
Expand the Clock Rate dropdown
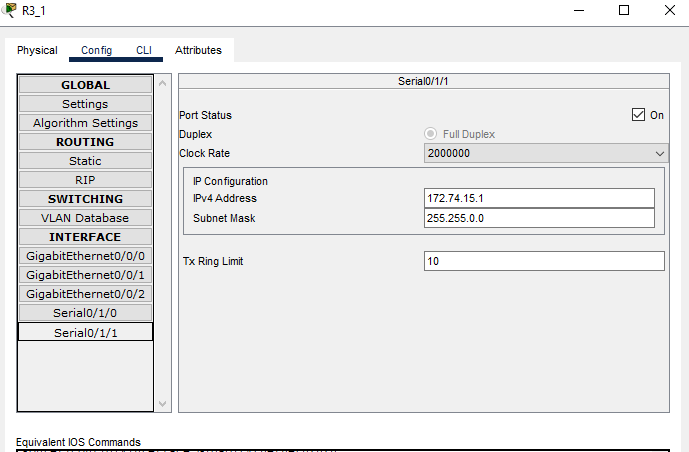coord(545,154)
